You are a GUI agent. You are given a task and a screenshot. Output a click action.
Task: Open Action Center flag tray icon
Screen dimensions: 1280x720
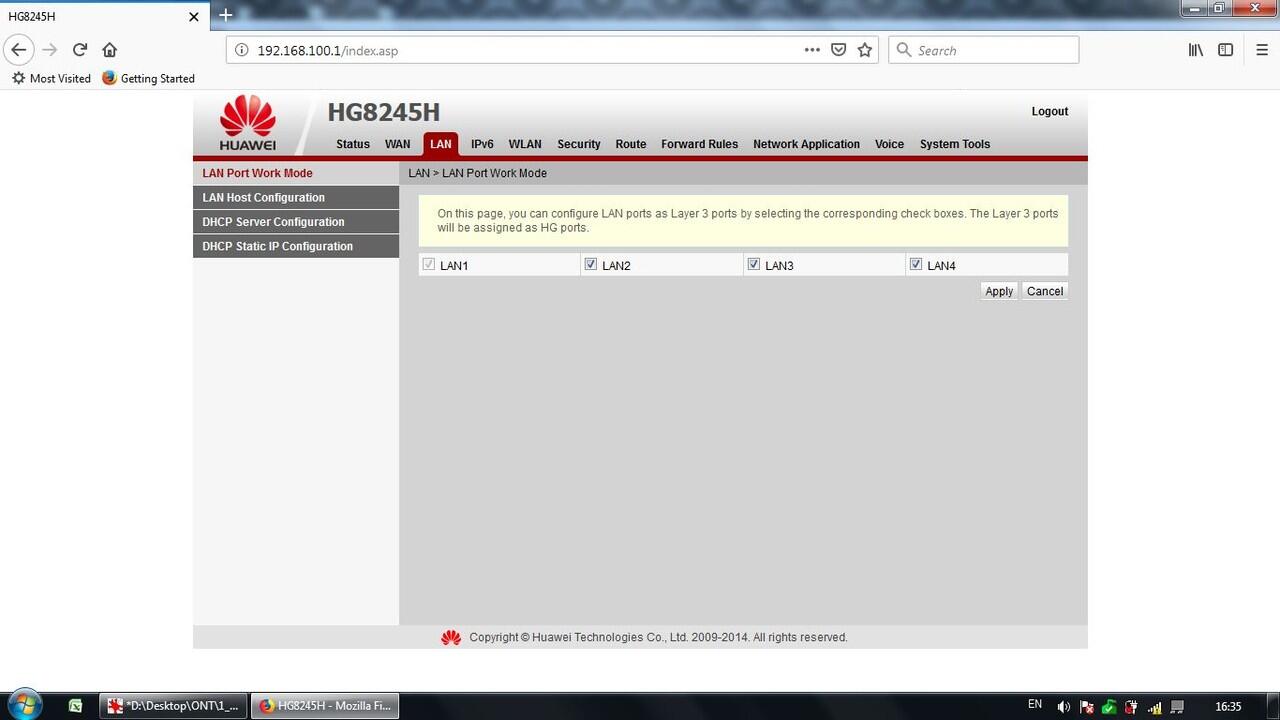1086,707
